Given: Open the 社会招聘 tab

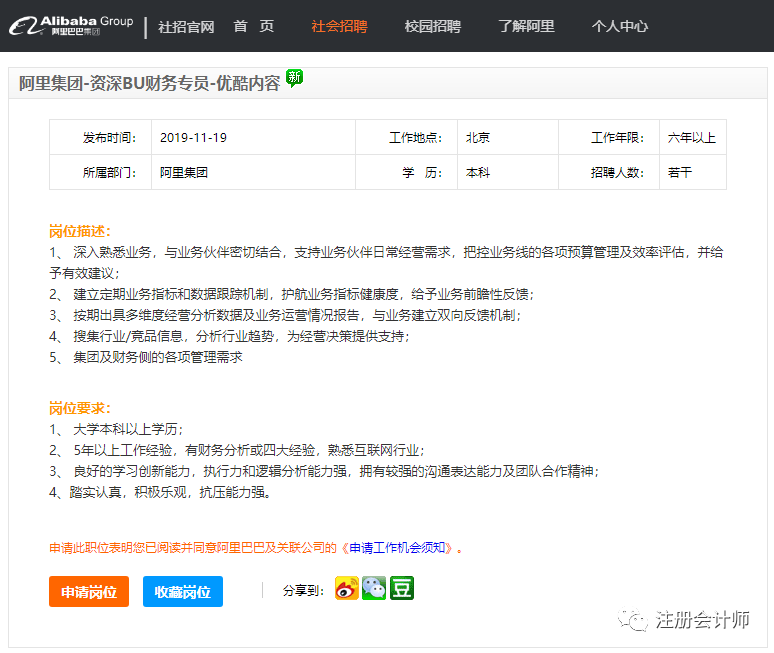Looking at the screenshot, I should (340, 26).
